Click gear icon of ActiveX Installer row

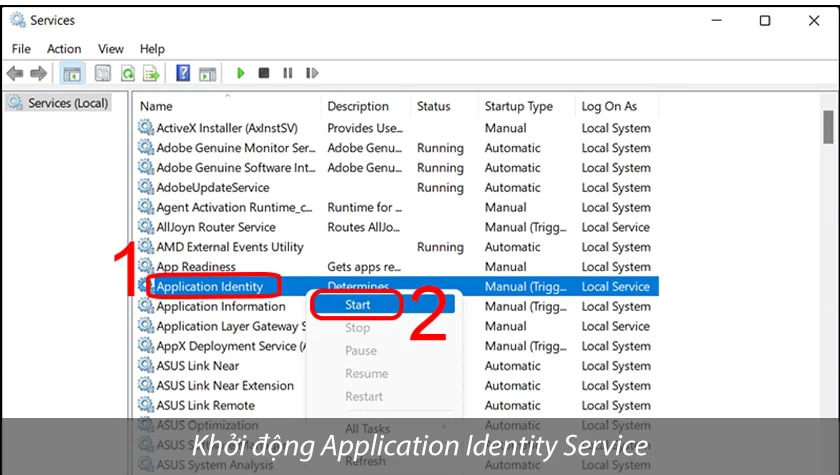[145, 127]
